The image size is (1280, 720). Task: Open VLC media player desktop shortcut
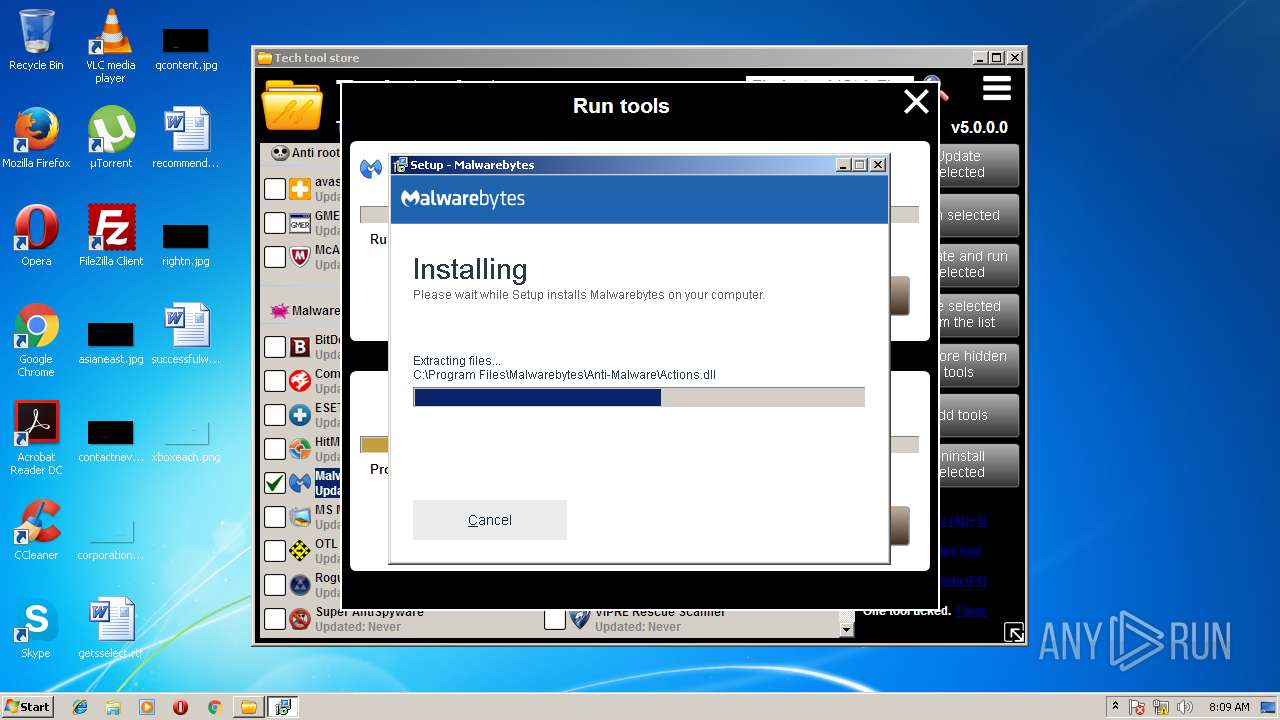coord(110,46)
